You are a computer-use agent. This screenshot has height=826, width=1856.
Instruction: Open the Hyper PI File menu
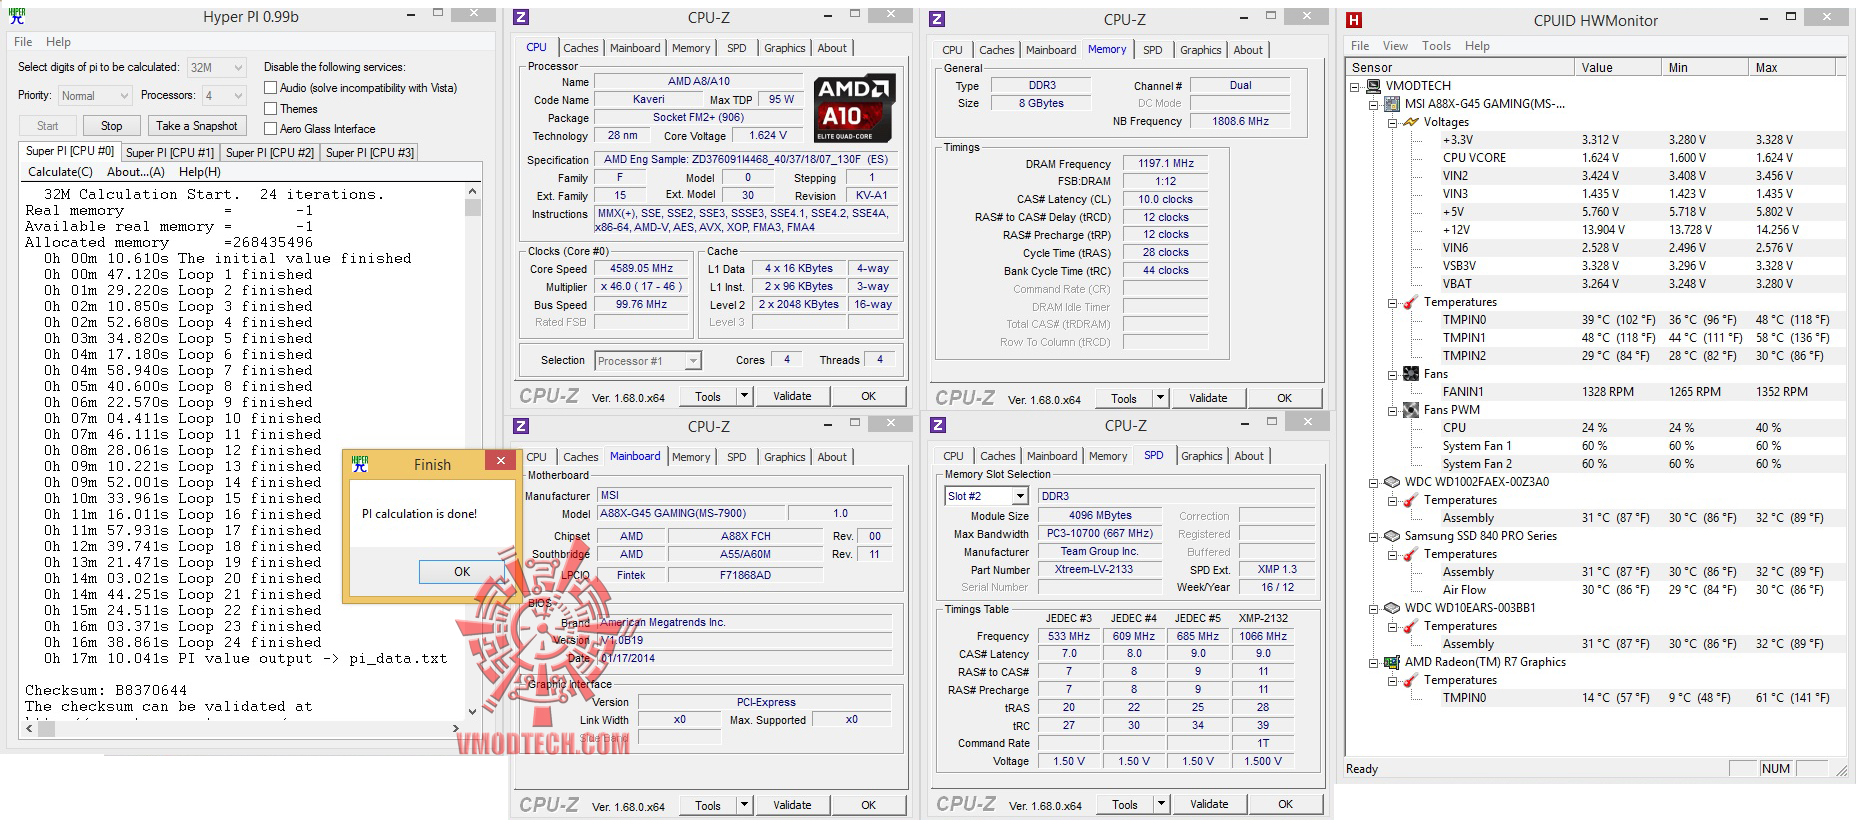(x=23, y=42)
